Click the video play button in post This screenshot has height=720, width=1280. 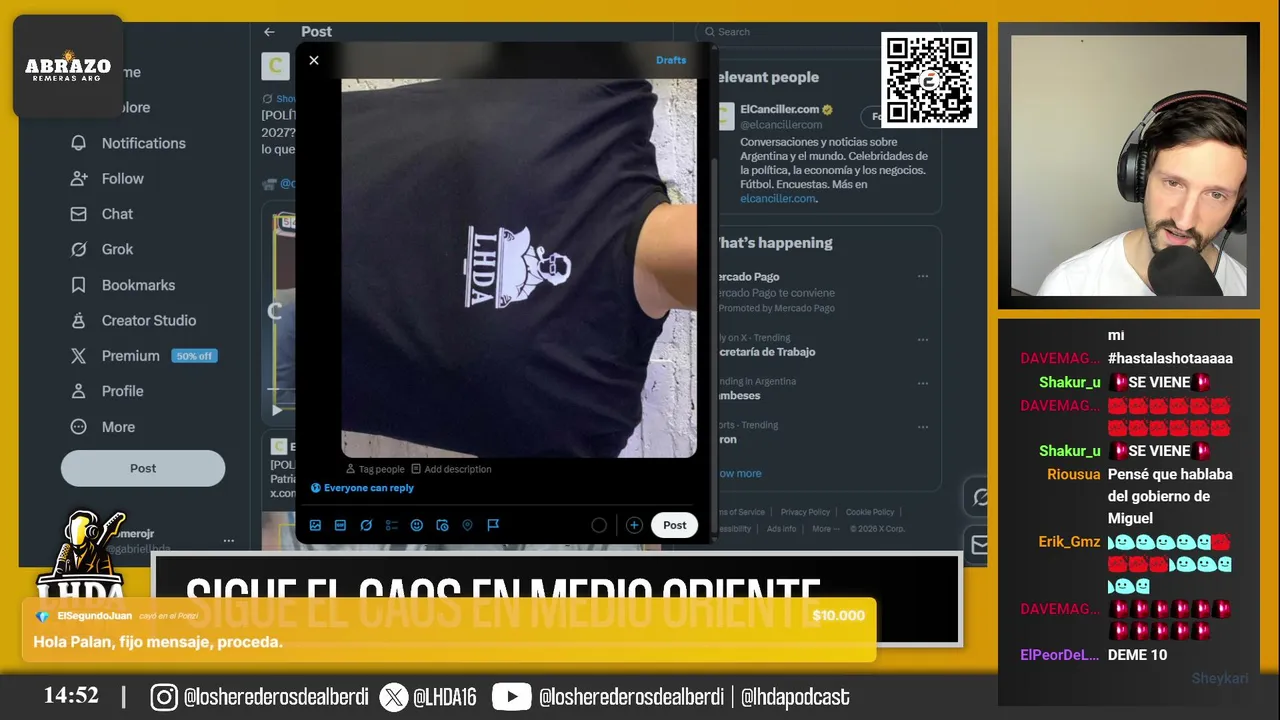[278, 410]
